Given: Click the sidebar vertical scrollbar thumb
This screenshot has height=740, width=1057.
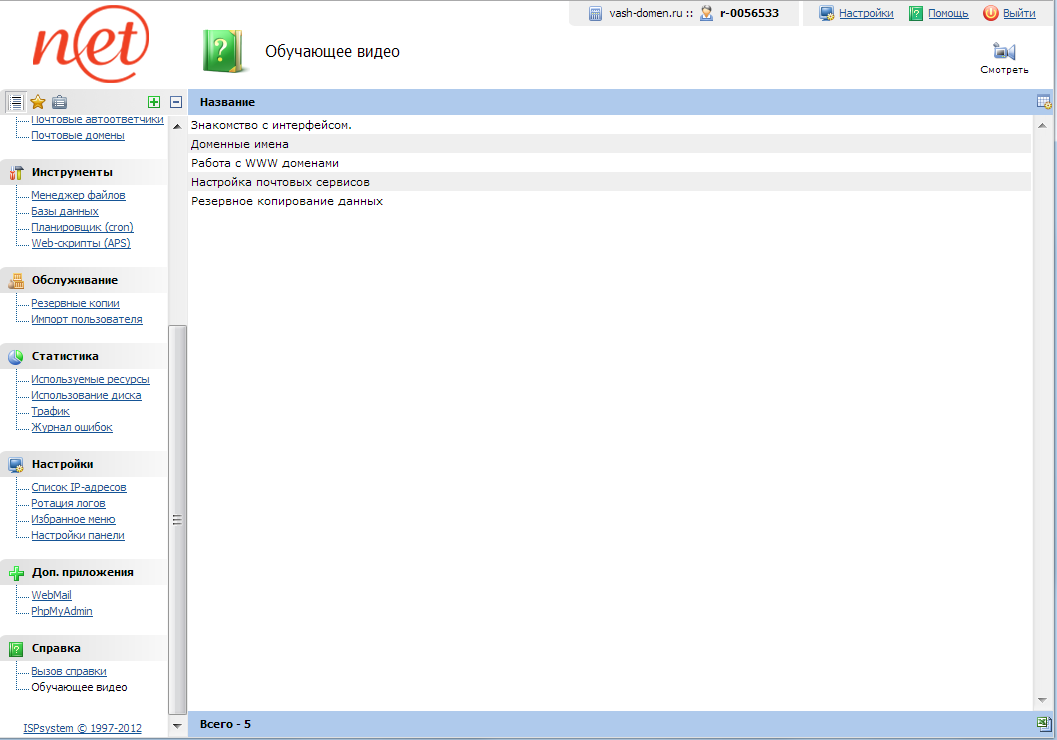Looking at the screenshot, I should click(177, 518).
